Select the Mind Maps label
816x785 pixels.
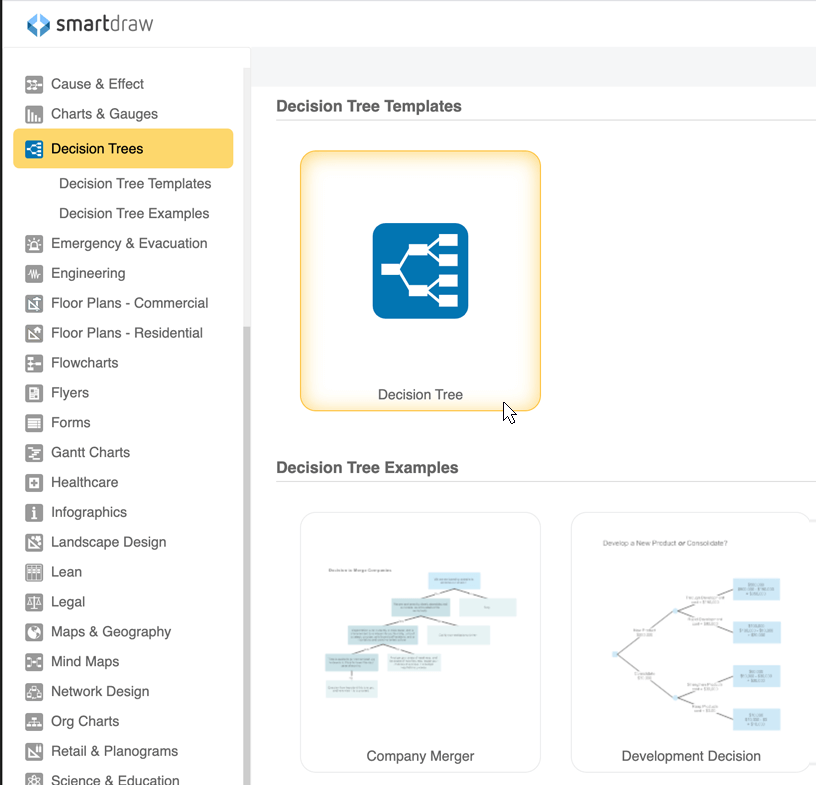point(85,662)
